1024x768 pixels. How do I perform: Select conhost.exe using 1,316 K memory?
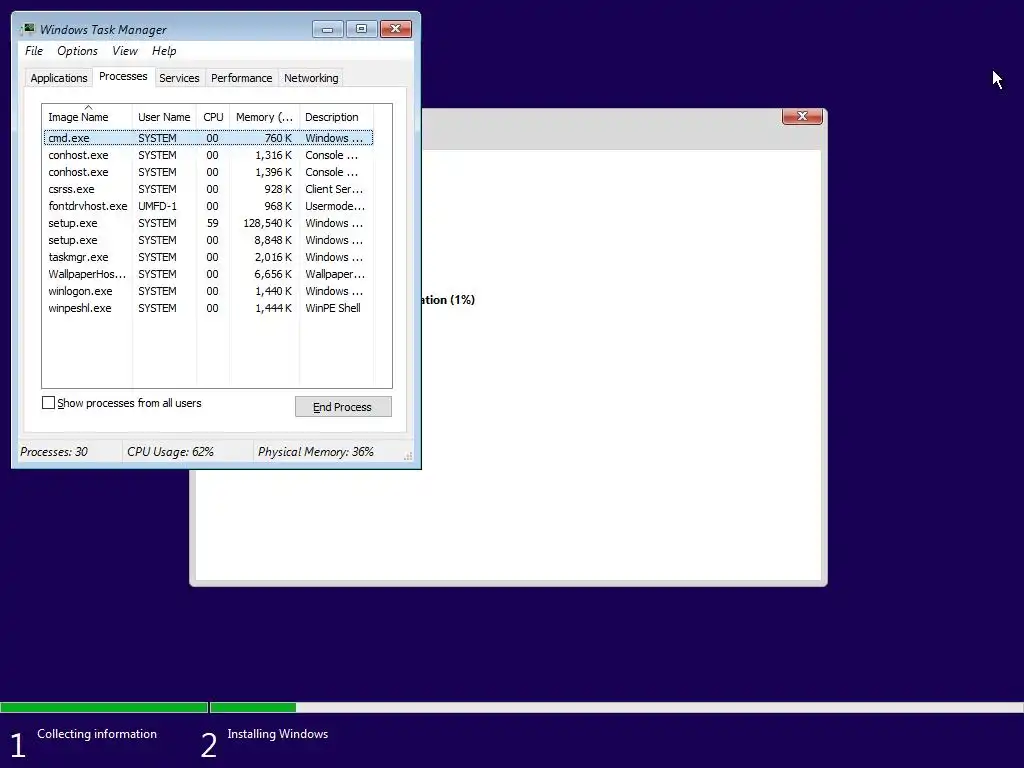click(x=208, y=155)
